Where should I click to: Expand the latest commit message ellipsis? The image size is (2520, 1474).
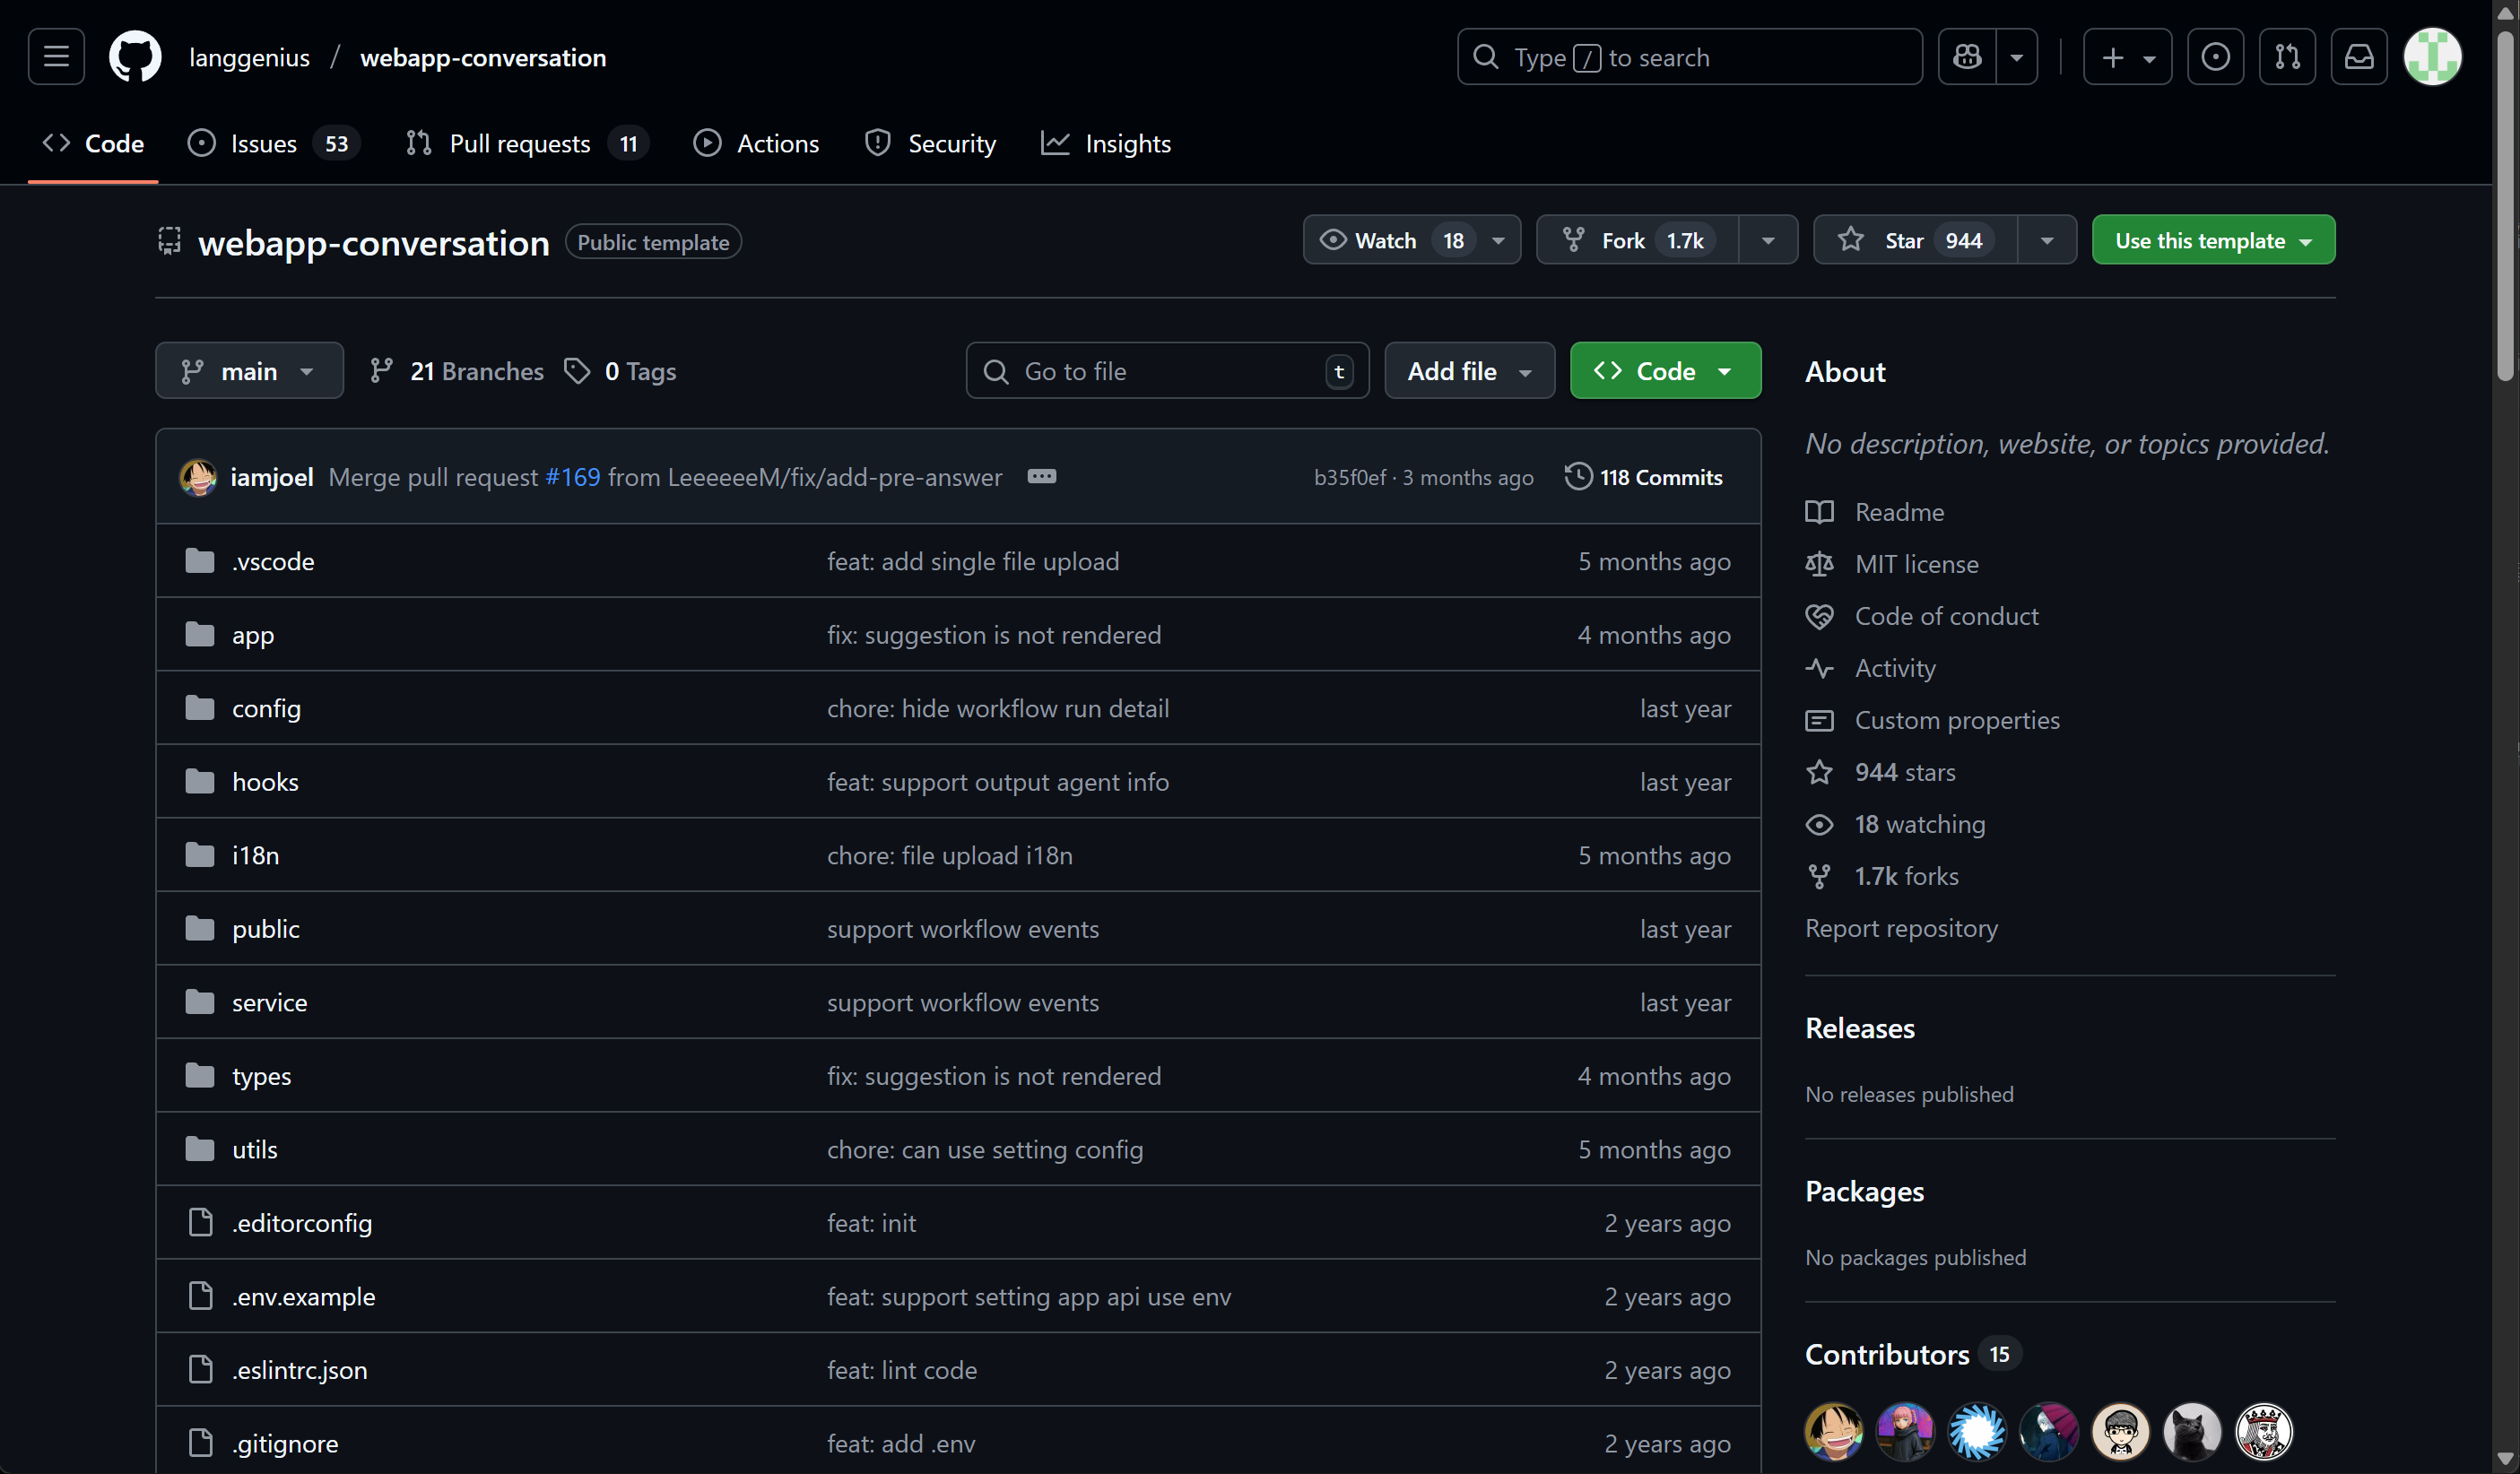[1041, 476]
